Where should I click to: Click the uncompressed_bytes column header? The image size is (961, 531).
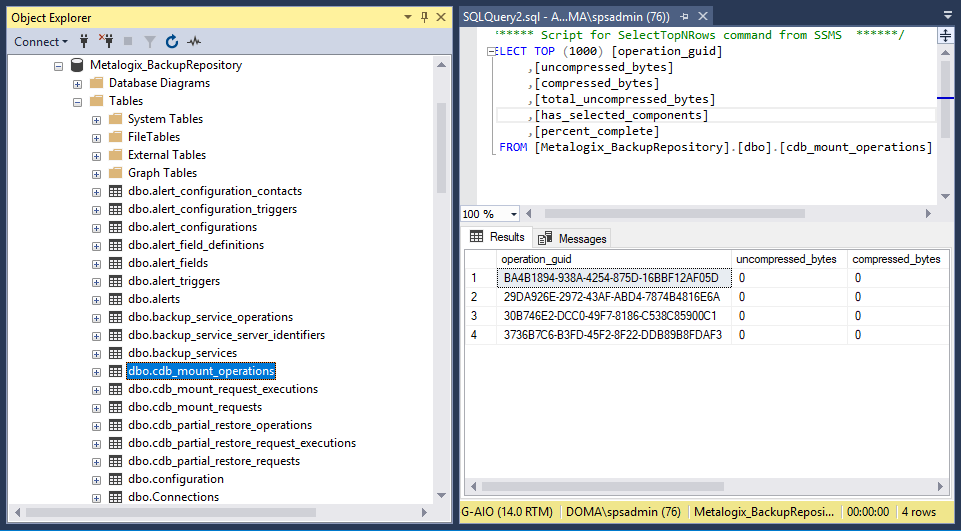[x=786, y=259]
